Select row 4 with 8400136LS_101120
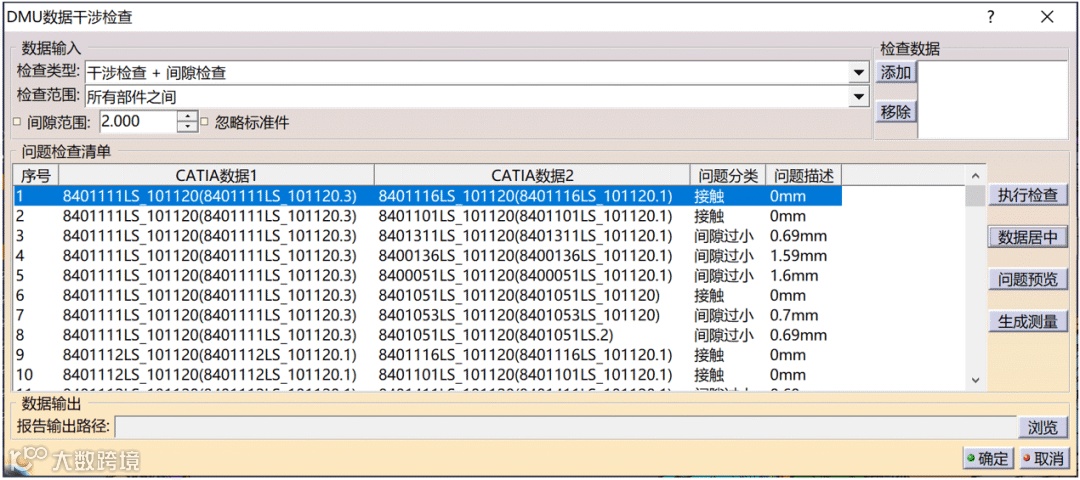Viewport: 1080px width, 480px height. (x=428, y=256)
